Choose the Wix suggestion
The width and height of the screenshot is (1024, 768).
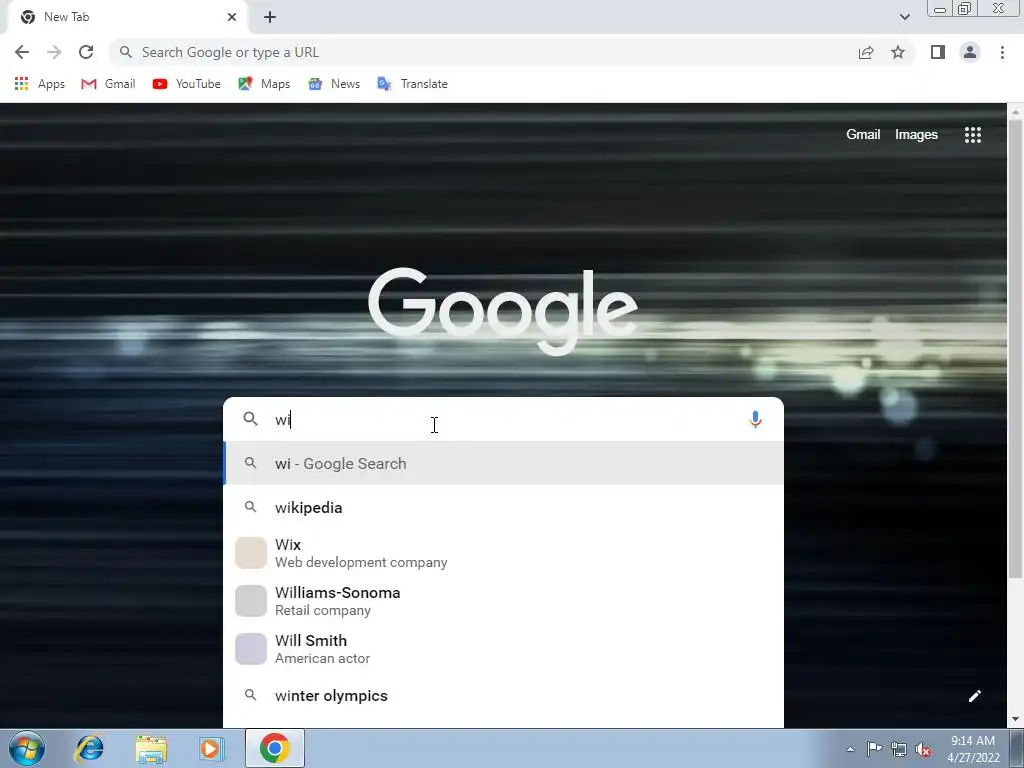click(x=503, y=553)
